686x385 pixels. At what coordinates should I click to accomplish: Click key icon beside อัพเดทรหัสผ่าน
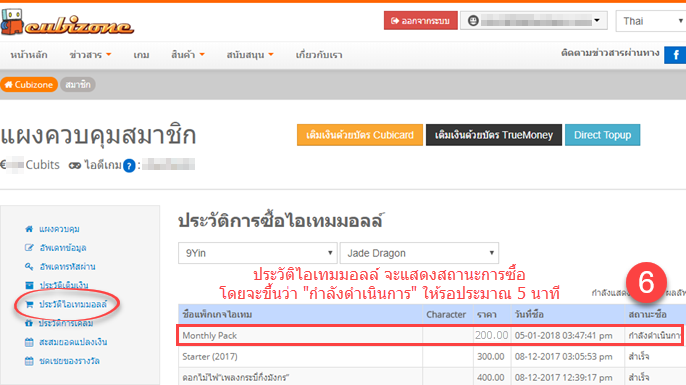click(x=29, y=266)
